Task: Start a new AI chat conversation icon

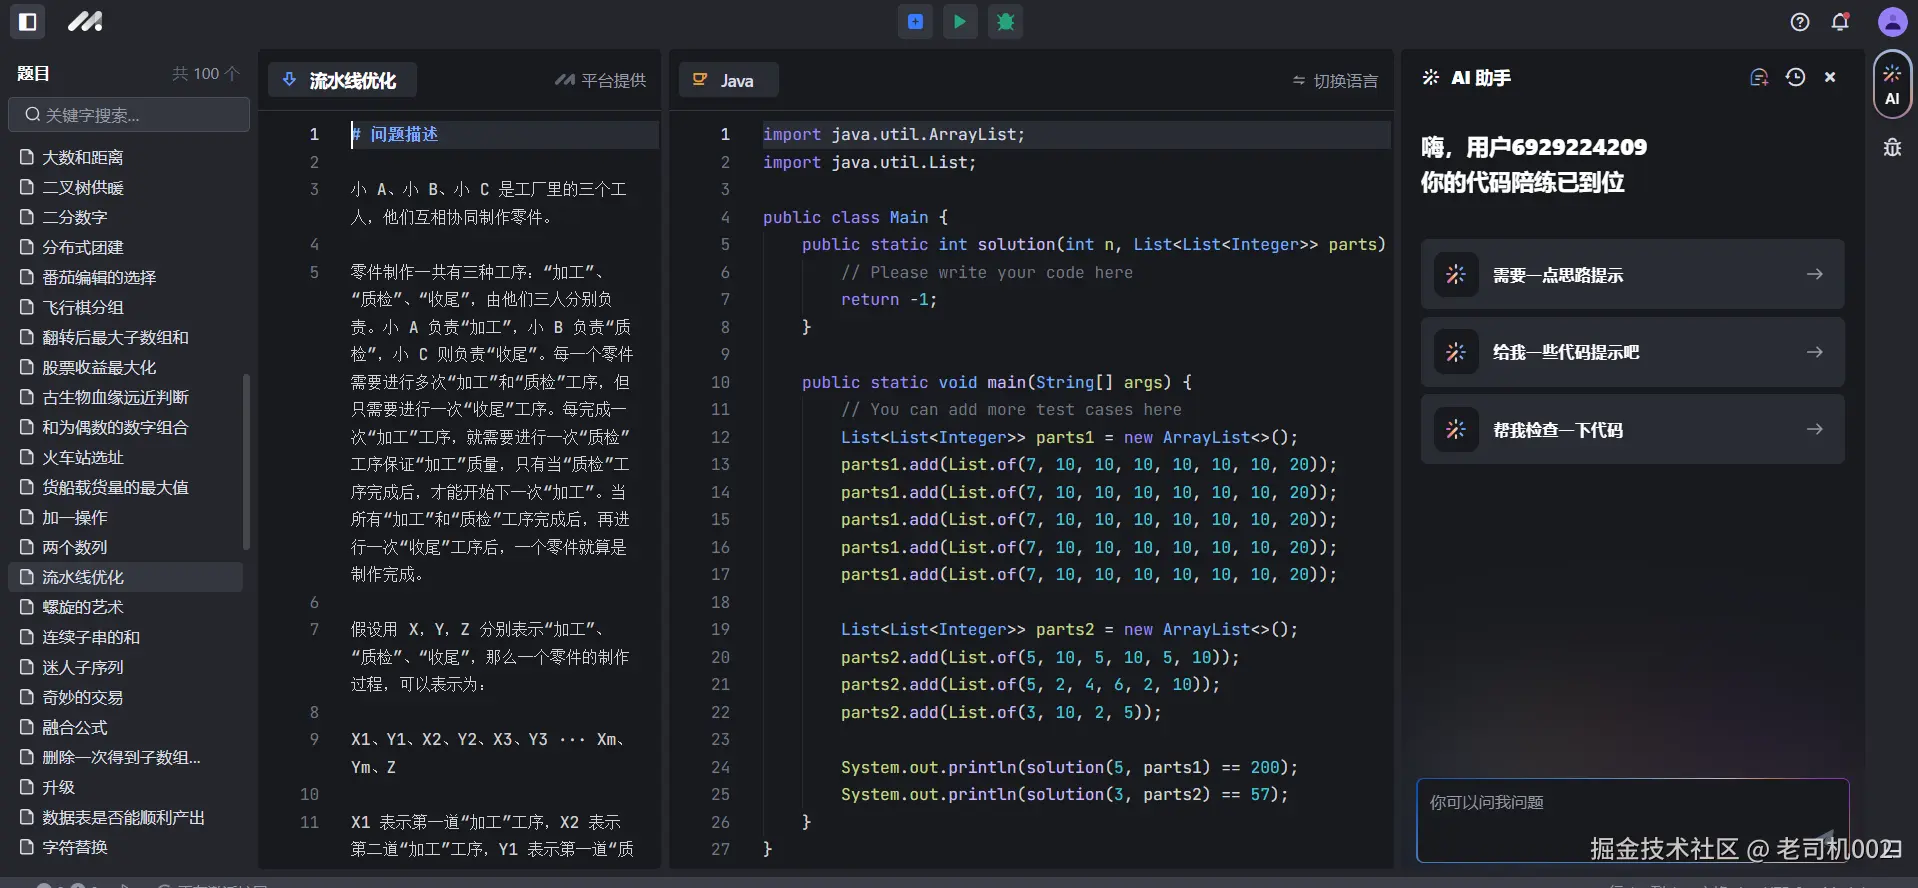Action: tap(1758, 77)
